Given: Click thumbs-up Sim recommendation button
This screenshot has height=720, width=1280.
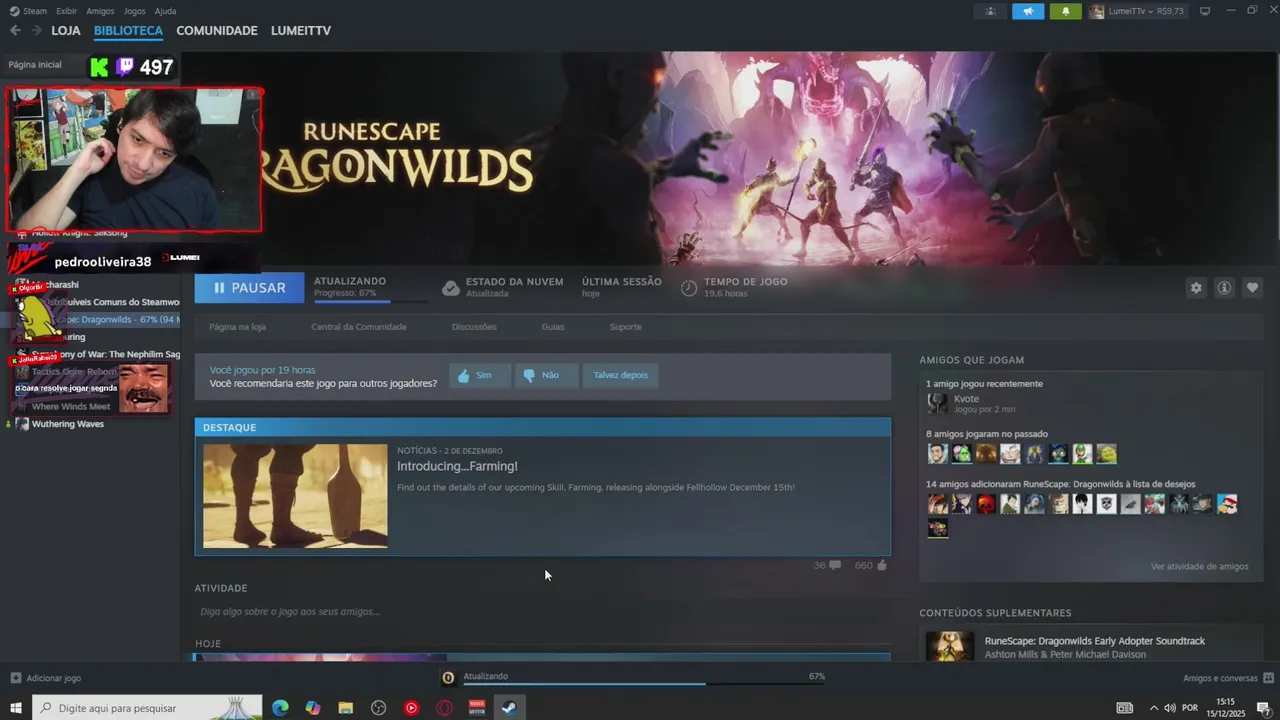Looking at the screenshot, I should point(480,375).
